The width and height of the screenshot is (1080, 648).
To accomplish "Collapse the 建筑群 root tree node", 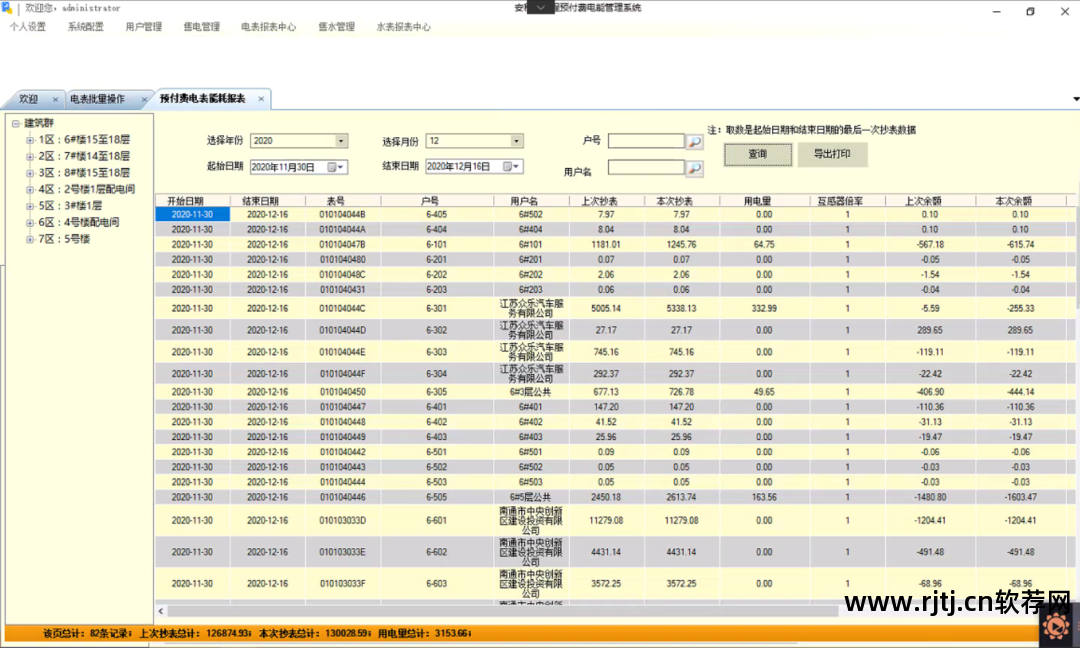I will [x=16, y=124].
